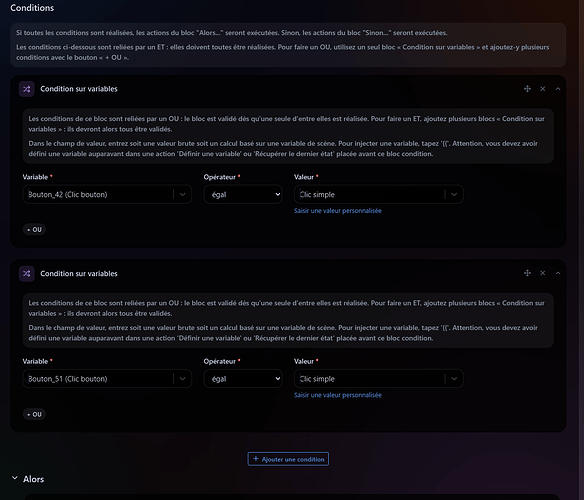Grab move handle icon of second condition

pyautogui.click(x=527, y=273)
